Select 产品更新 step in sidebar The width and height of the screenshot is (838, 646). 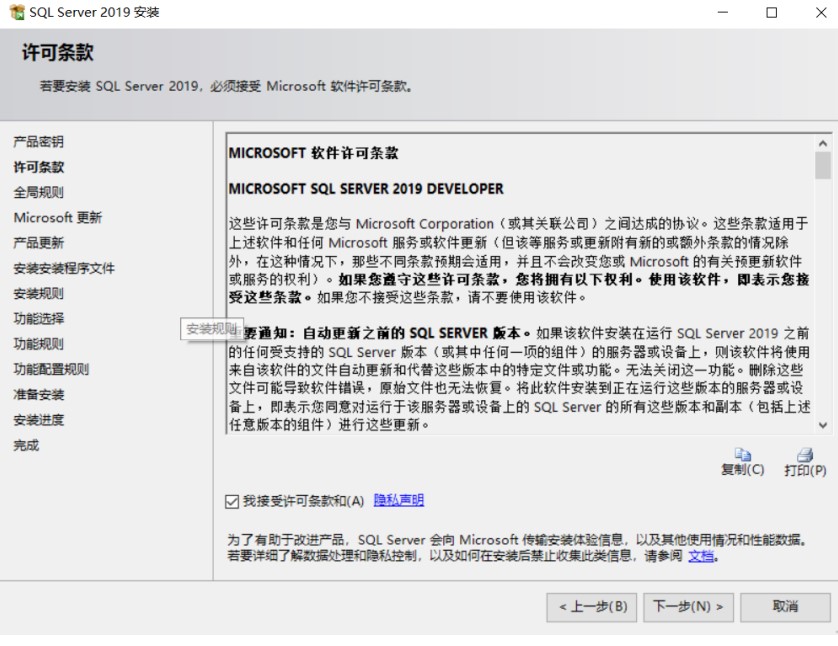[38, 243]
